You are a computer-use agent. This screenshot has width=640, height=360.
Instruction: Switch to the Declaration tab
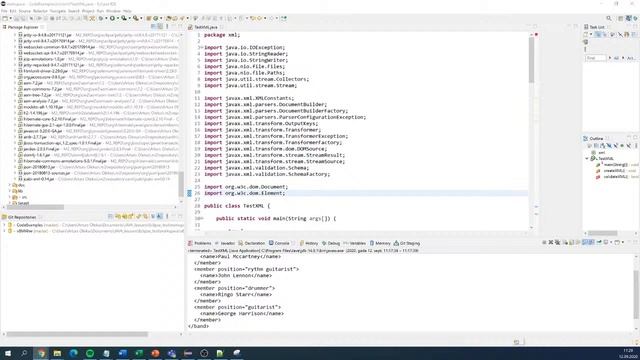[251, 243]
